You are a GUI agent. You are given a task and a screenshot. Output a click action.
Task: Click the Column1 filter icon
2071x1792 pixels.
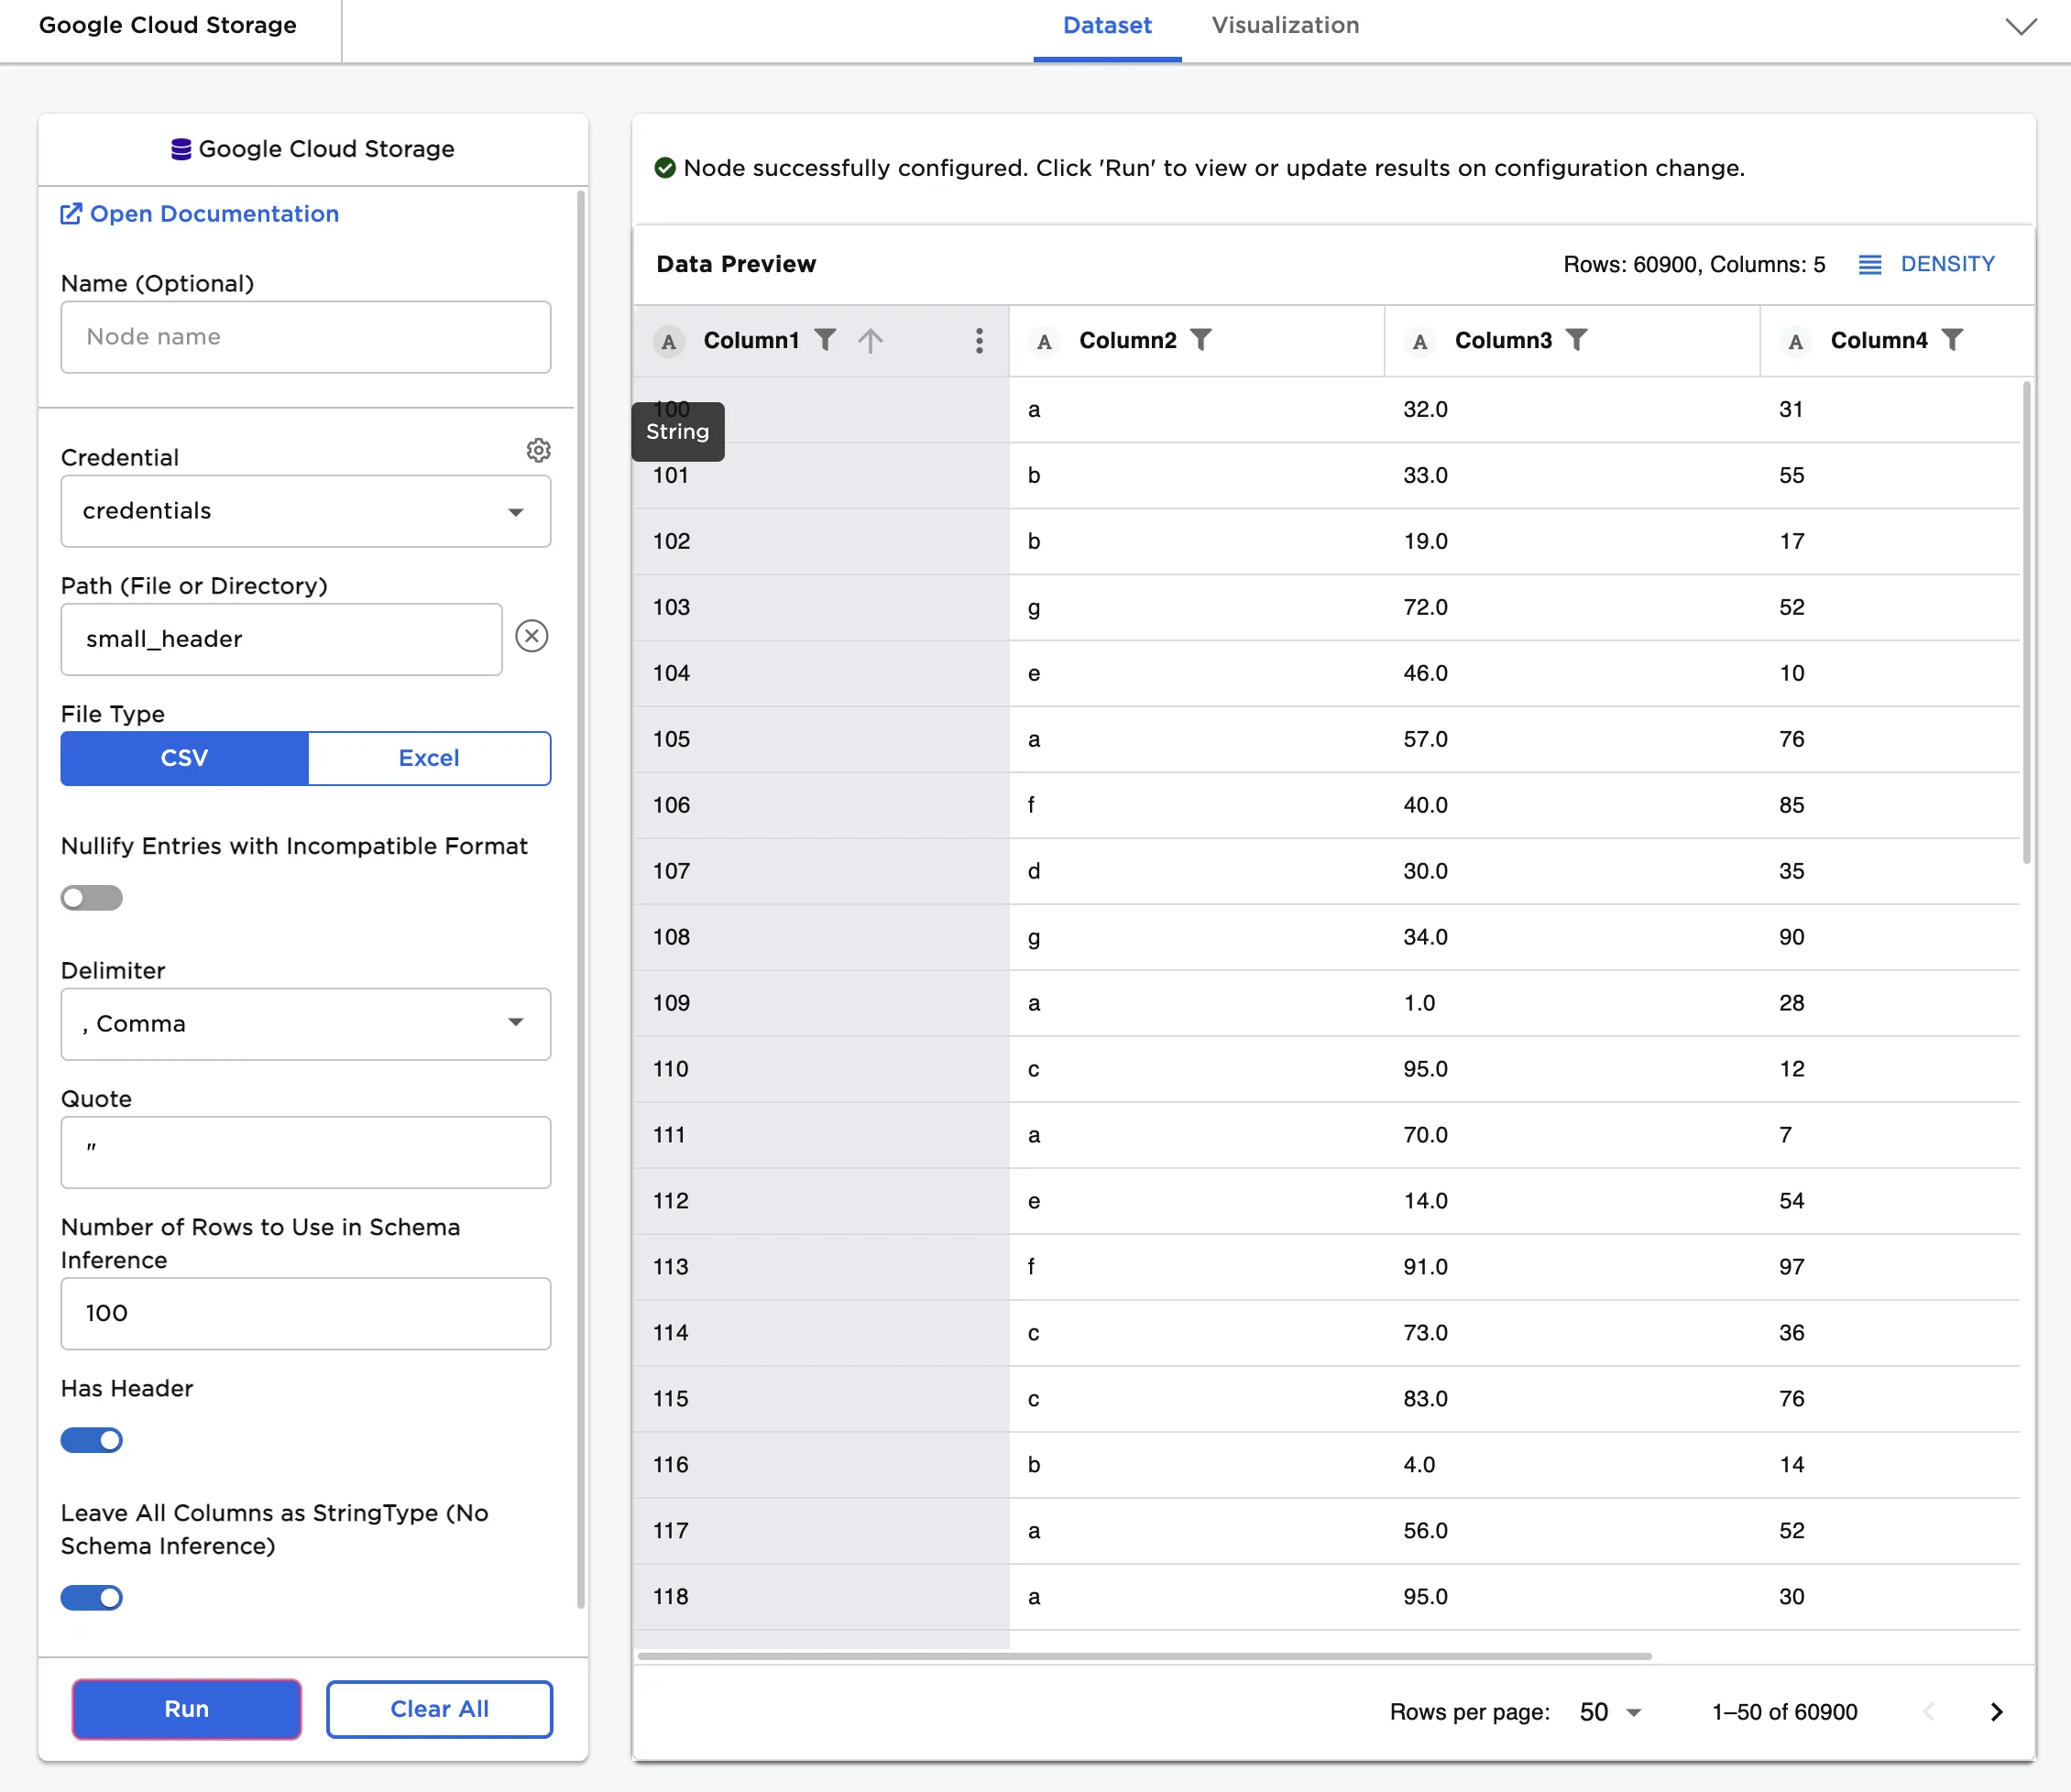[825, 340]
